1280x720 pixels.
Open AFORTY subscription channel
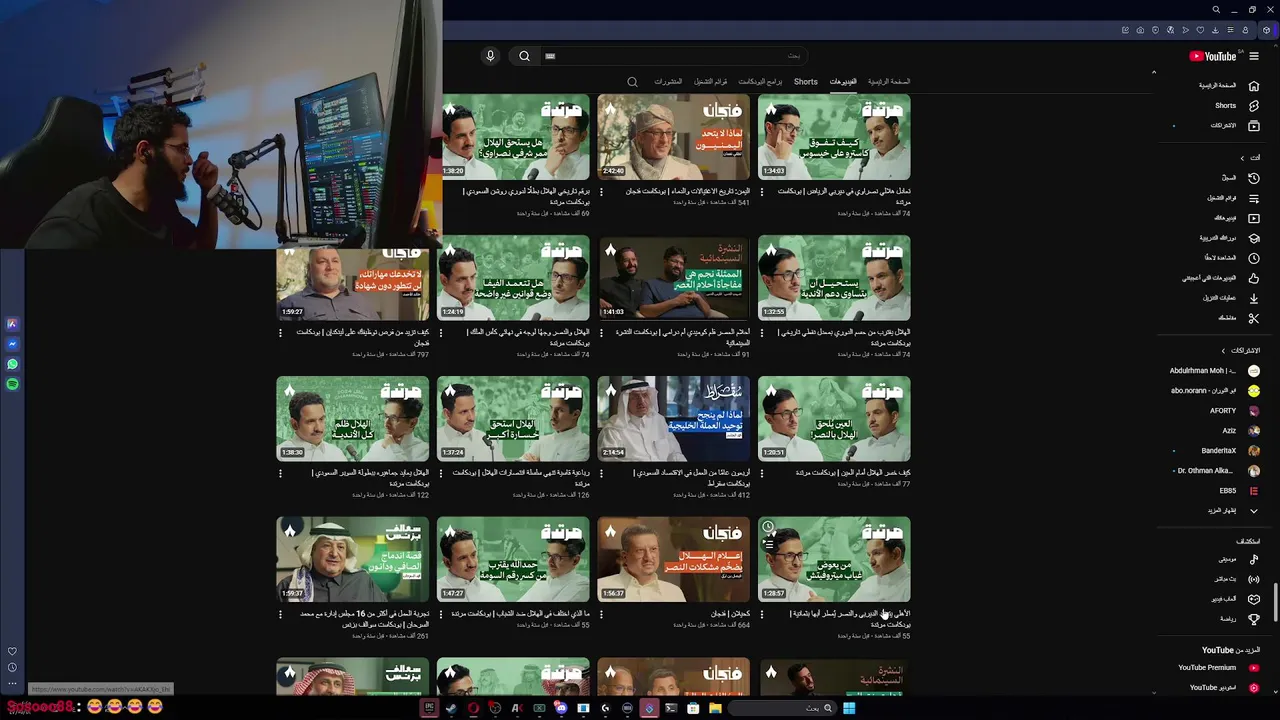[x=1234, y=411]
